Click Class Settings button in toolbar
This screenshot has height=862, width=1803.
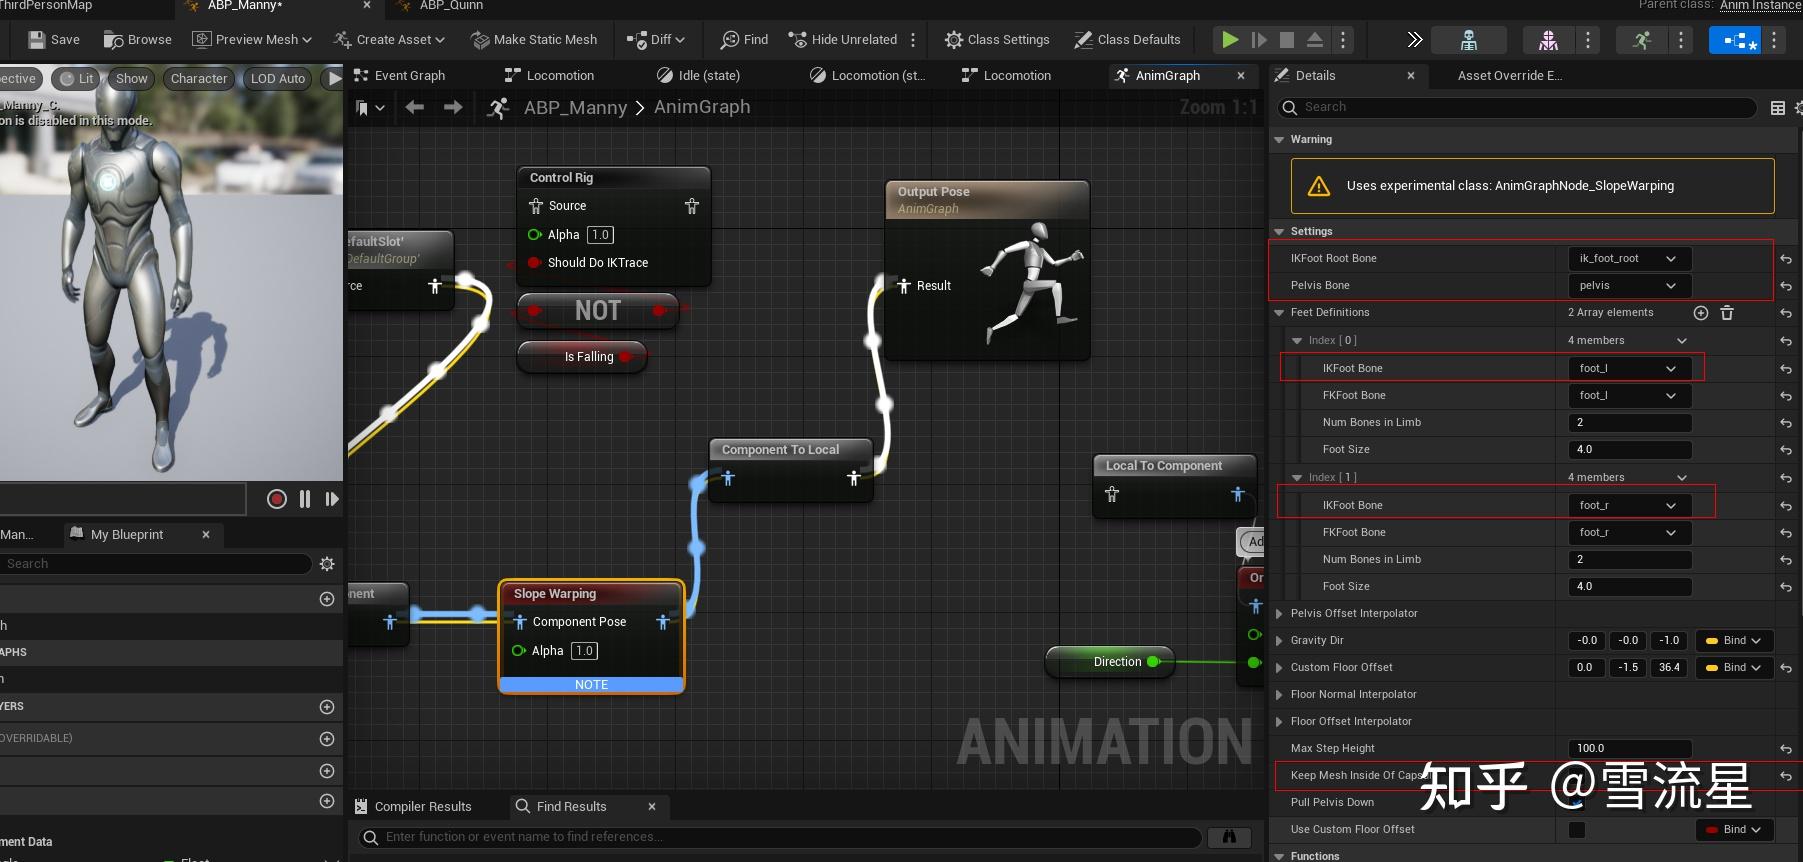(x=997, y=40)
